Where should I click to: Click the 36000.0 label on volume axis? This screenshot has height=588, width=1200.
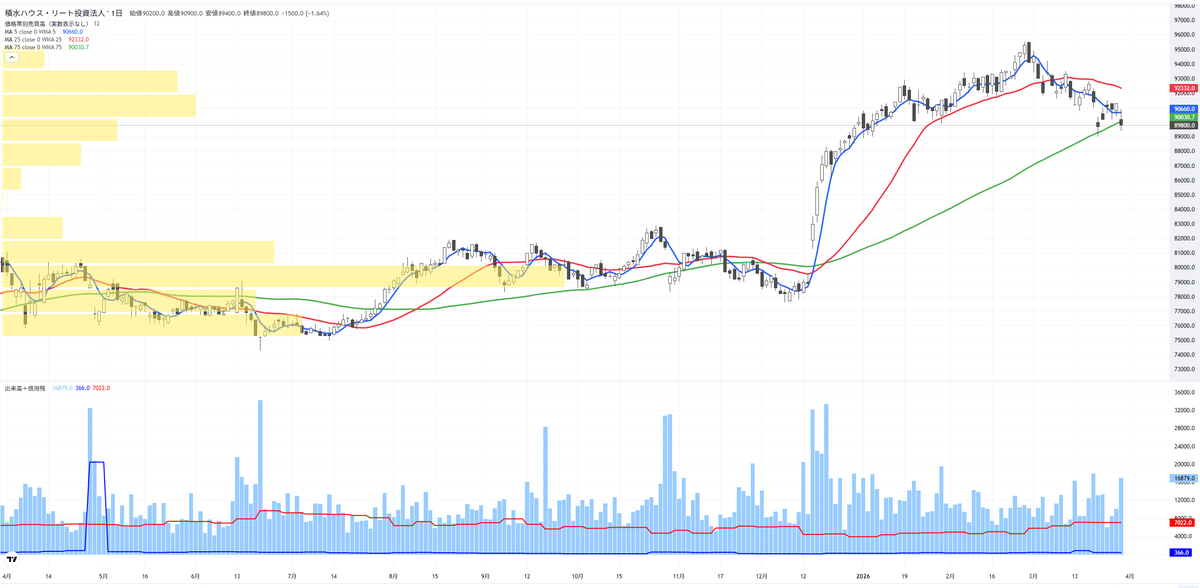click(1183, 392)
